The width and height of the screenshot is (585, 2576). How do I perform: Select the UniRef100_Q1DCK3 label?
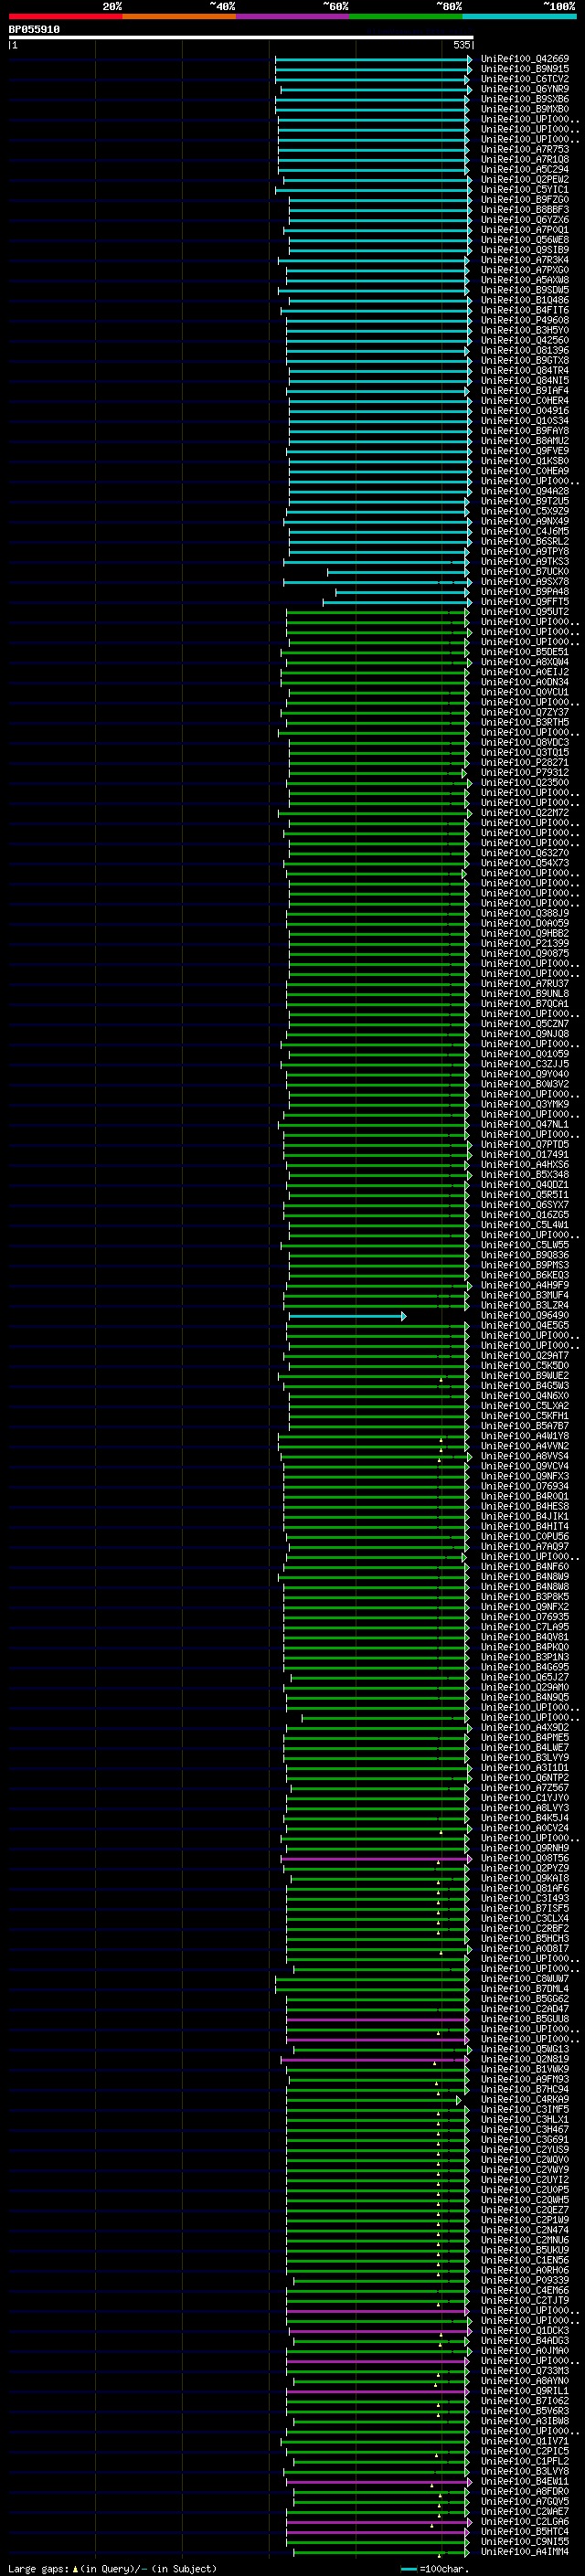coord(524,2332)
